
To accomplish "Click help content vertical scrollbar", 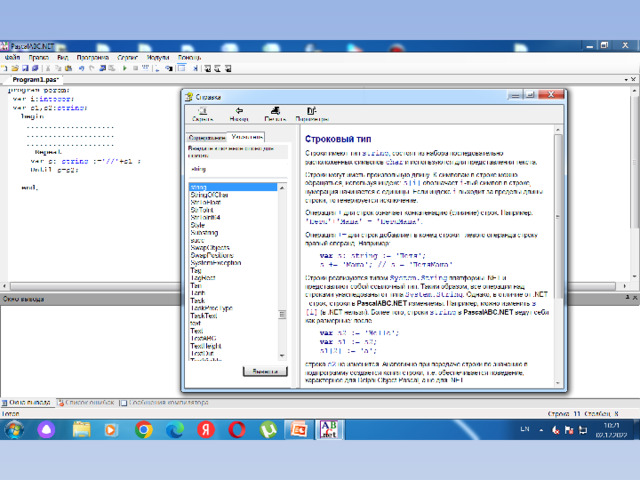I will pyautogui.click(x=558, y=216).
